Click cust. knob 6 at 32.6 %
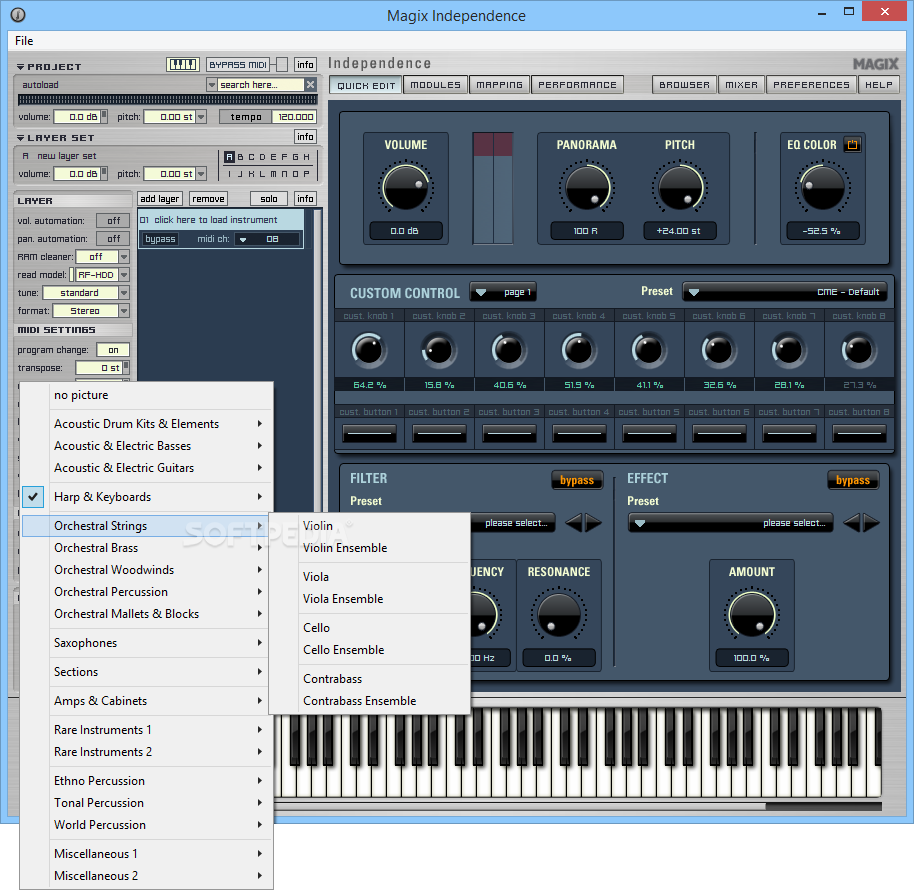 (719, 350)
